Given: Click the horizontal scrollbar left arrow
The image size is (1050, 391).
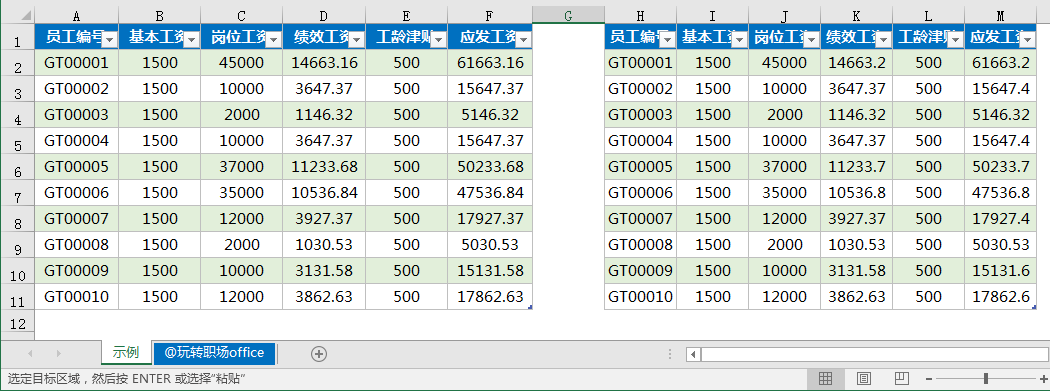Looking at the screenshot, I should tap(694, 354).
